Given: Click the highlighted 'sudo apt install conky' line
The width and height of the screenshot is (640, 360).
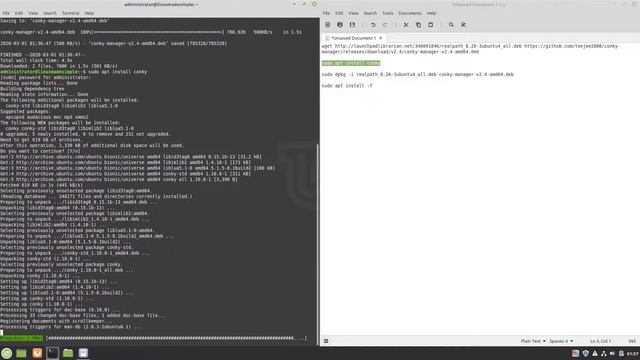Looking at the screenshot, I should (x=351, y=63).
